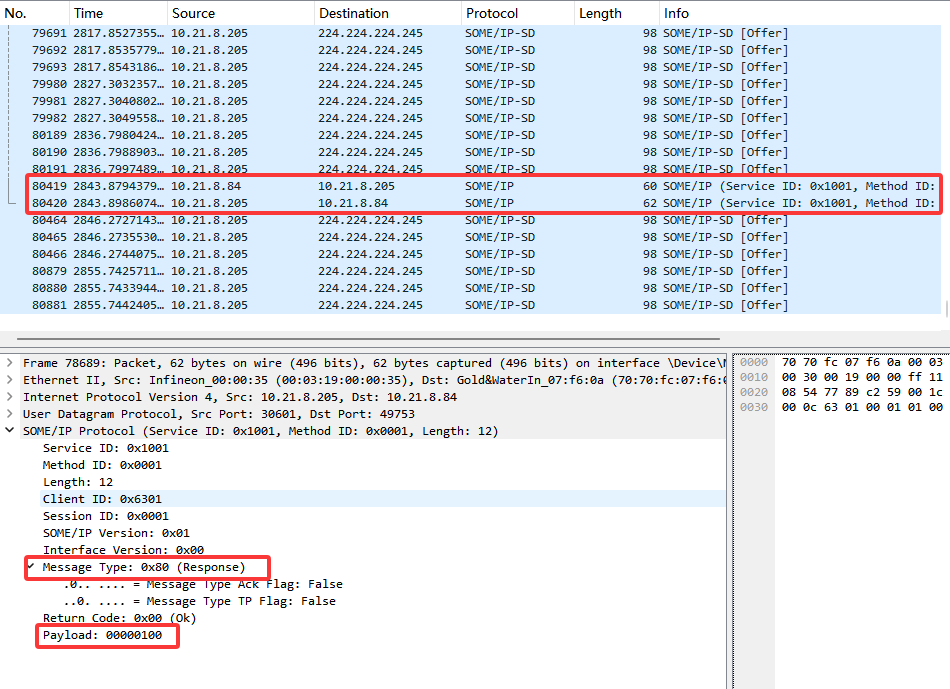Image resolution: width=950 pixels, height=689 pixels.
Task: Select the 'Length: 12' field
Action: [78, 482]
